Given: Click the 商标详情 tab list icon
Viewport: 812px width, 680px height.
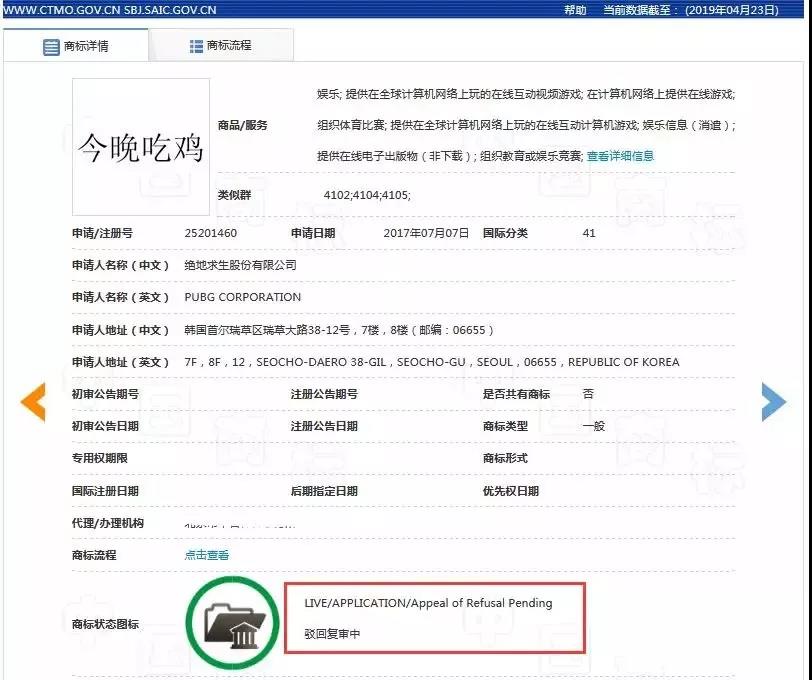Looking at the screenshot, I should click(51, 47).
